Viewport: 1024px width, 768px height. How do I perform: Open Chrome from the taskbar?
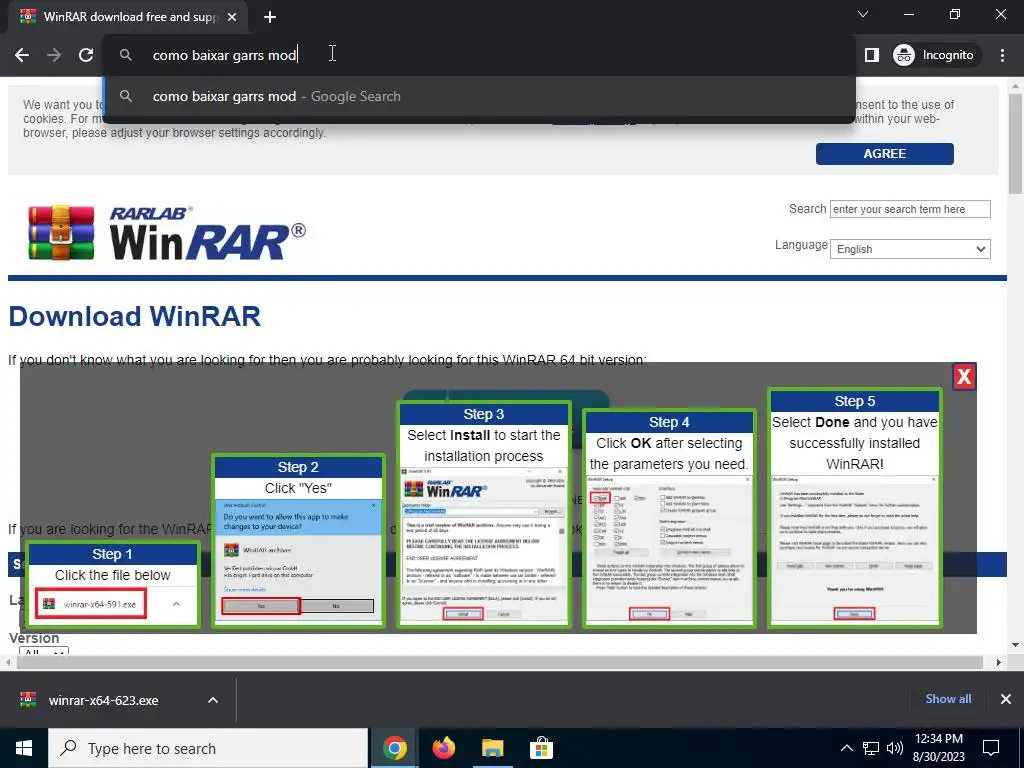[394, 748]
